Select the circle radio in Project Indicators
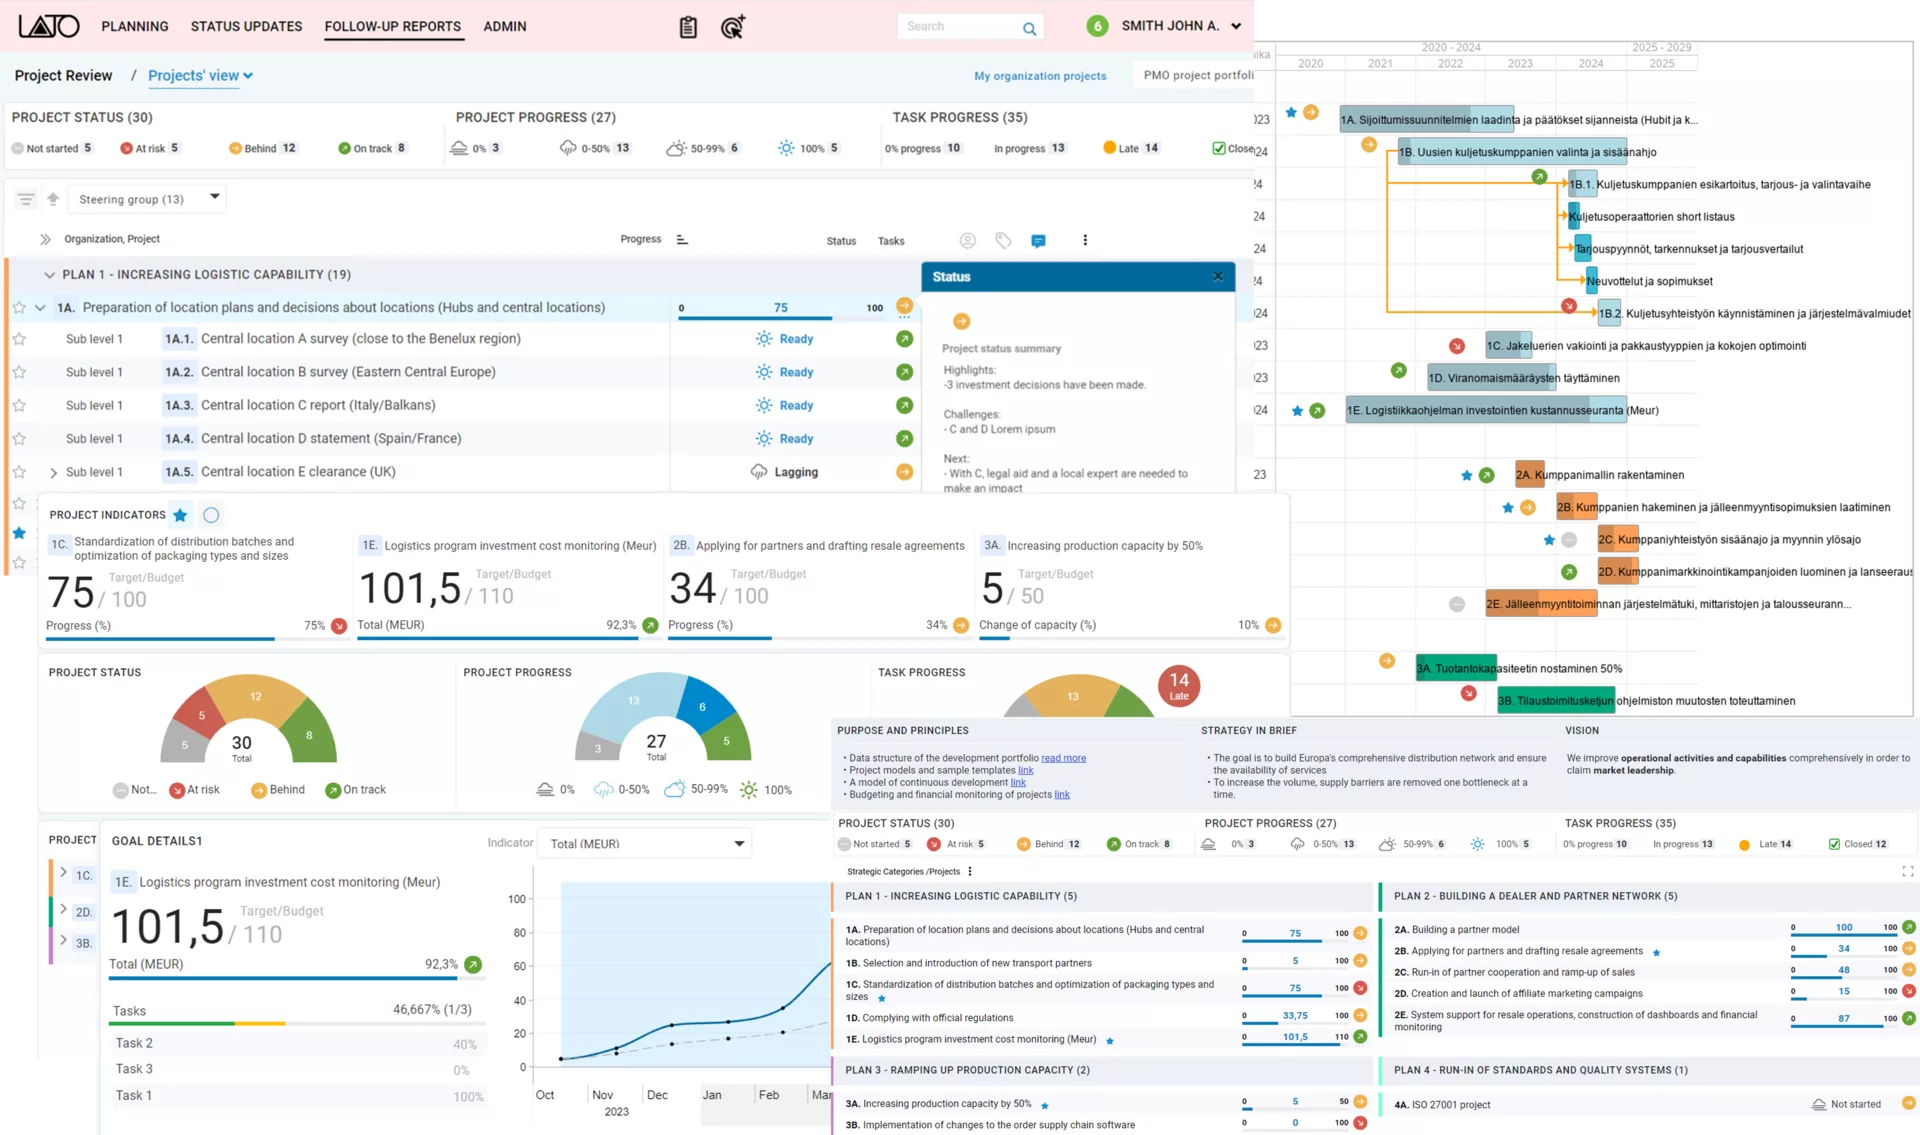The width and height of the screenshot is (1920, 1135). coord(211,515)
